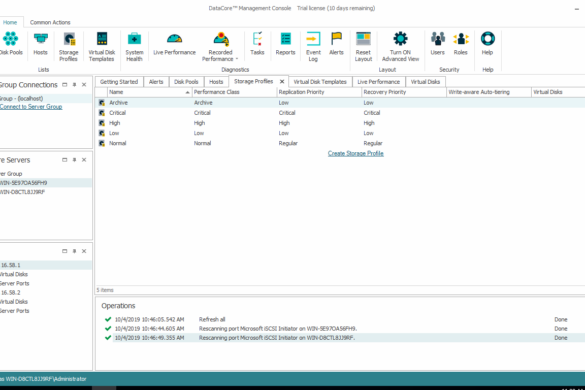The width and height of the screenshot is (585, 390).
Task: Turn ON Advanced View gear icon
Action: (400, 46)
